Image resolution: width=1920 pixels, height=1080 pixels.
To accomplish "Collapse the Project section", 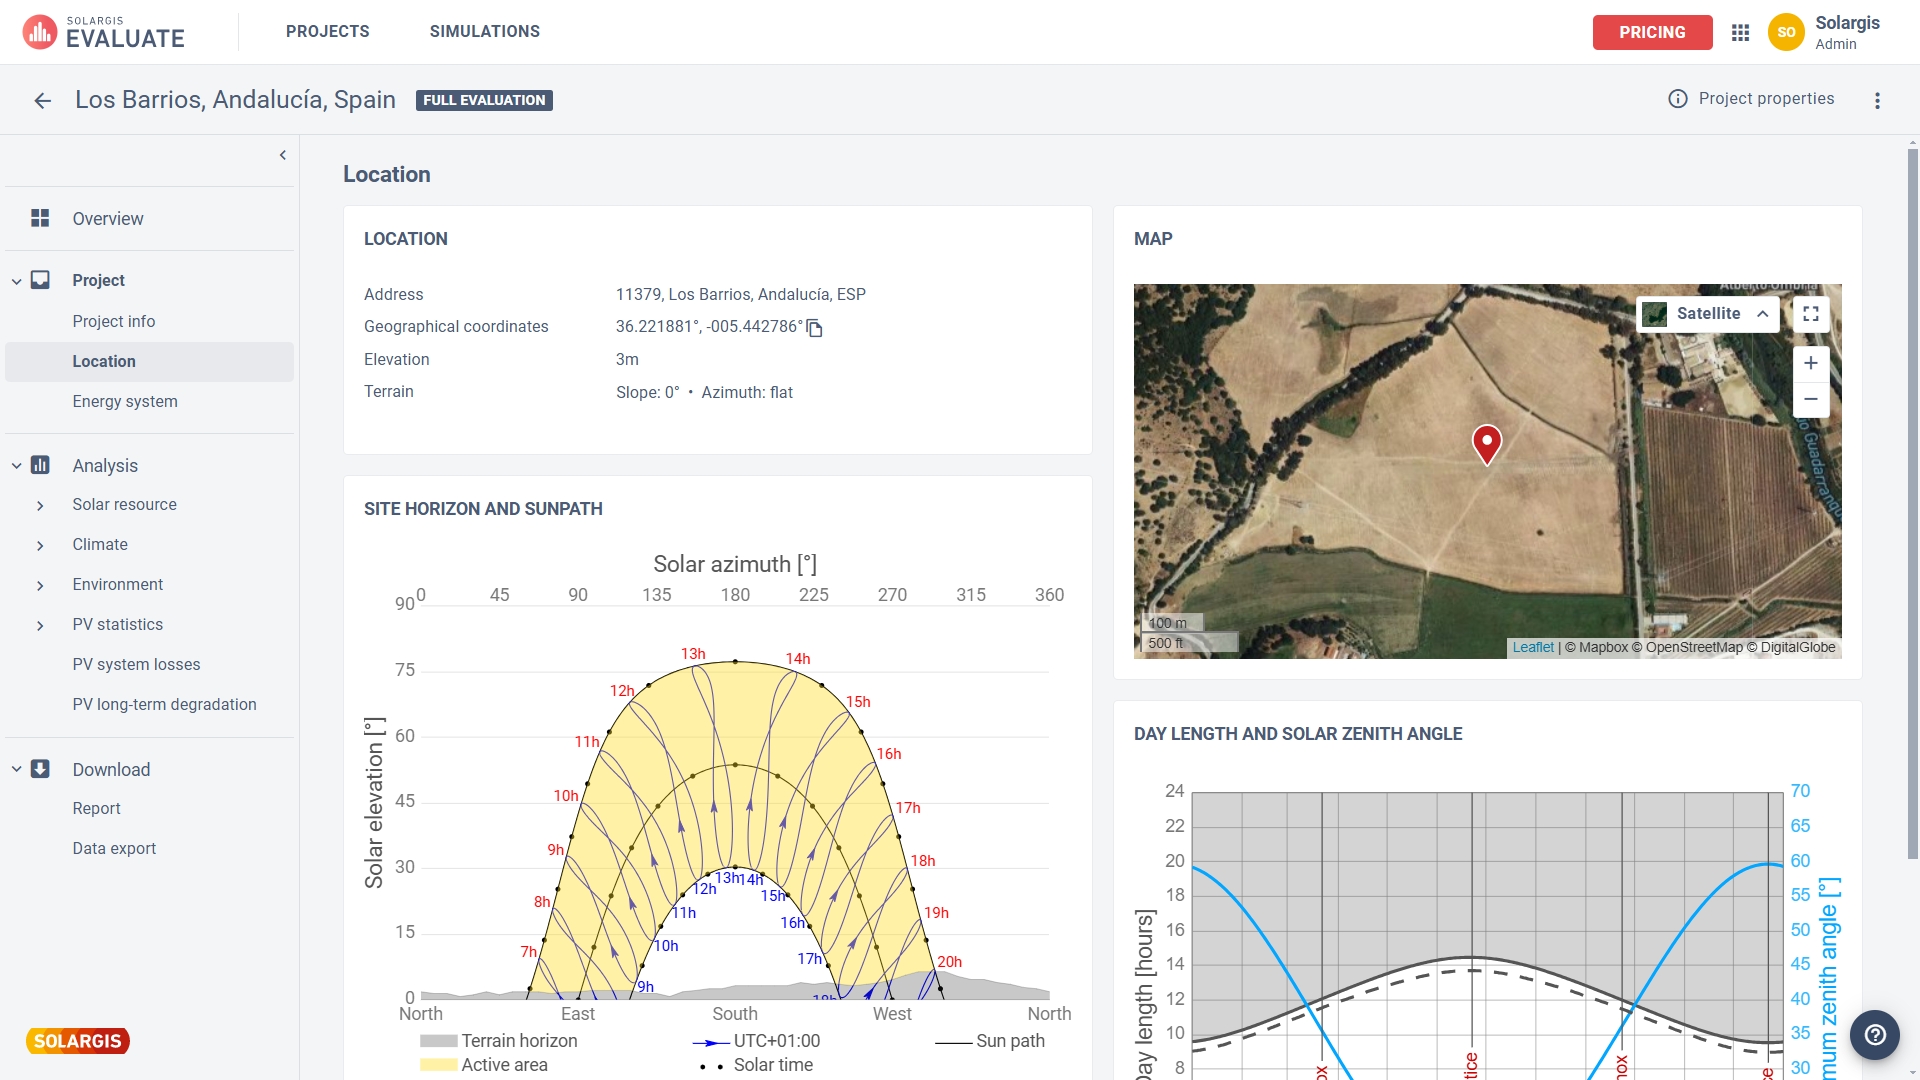I will pyautogui.click(x=17, y=281).
